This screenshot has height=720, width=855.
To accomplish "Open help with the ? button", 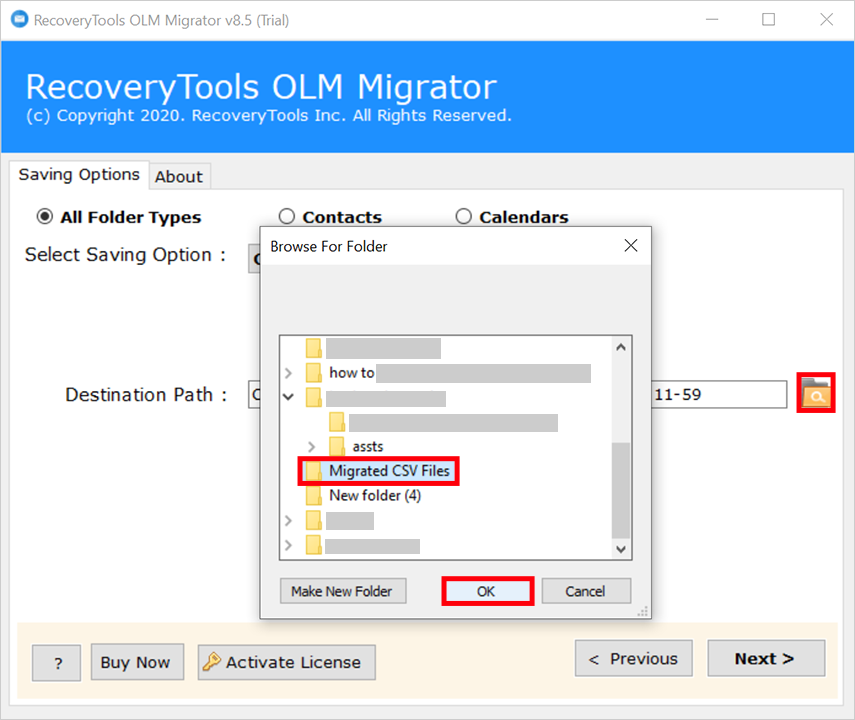I will tap(56, 663).
